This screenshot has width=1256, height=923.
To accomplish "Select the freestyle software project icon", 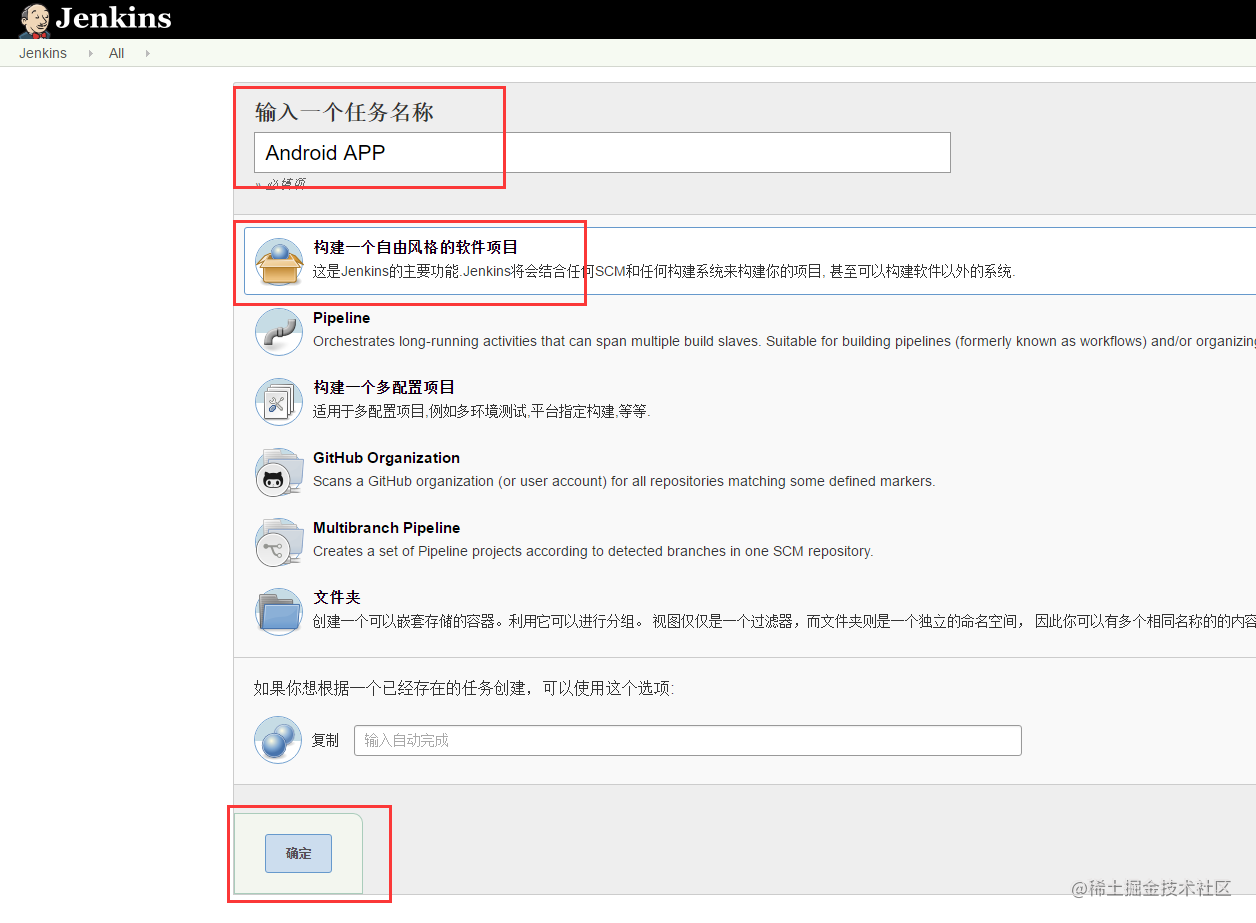I will pyautogui.click(x=279, y=262).
